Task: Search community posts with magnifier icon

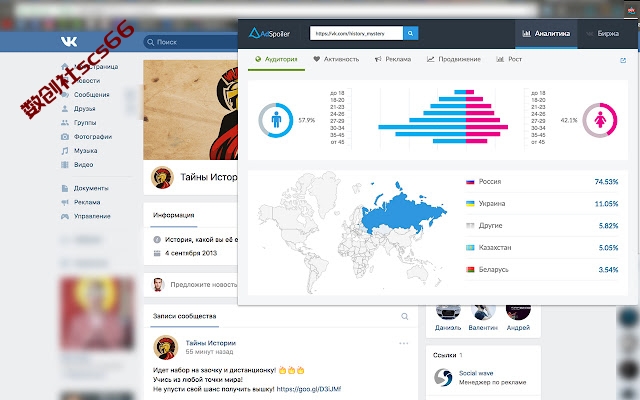Action: pyautogui.click(x=404, y=316)
